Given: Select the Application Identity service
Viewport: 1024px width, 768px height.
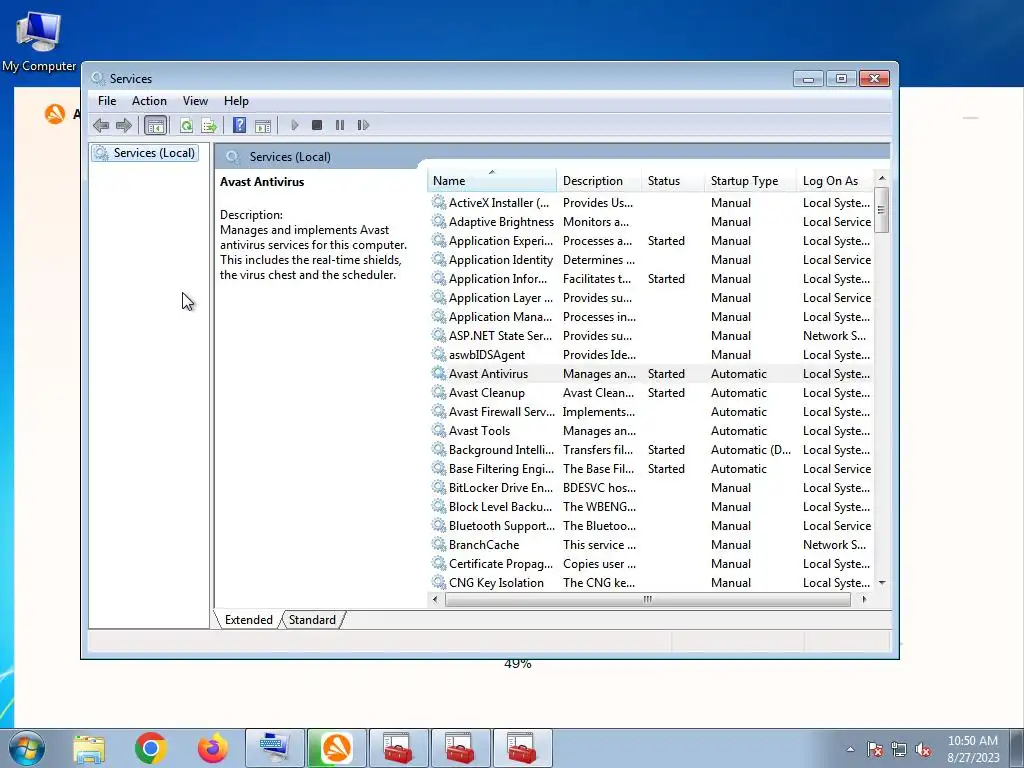Looking at the screenshot, I should (651, 259).
